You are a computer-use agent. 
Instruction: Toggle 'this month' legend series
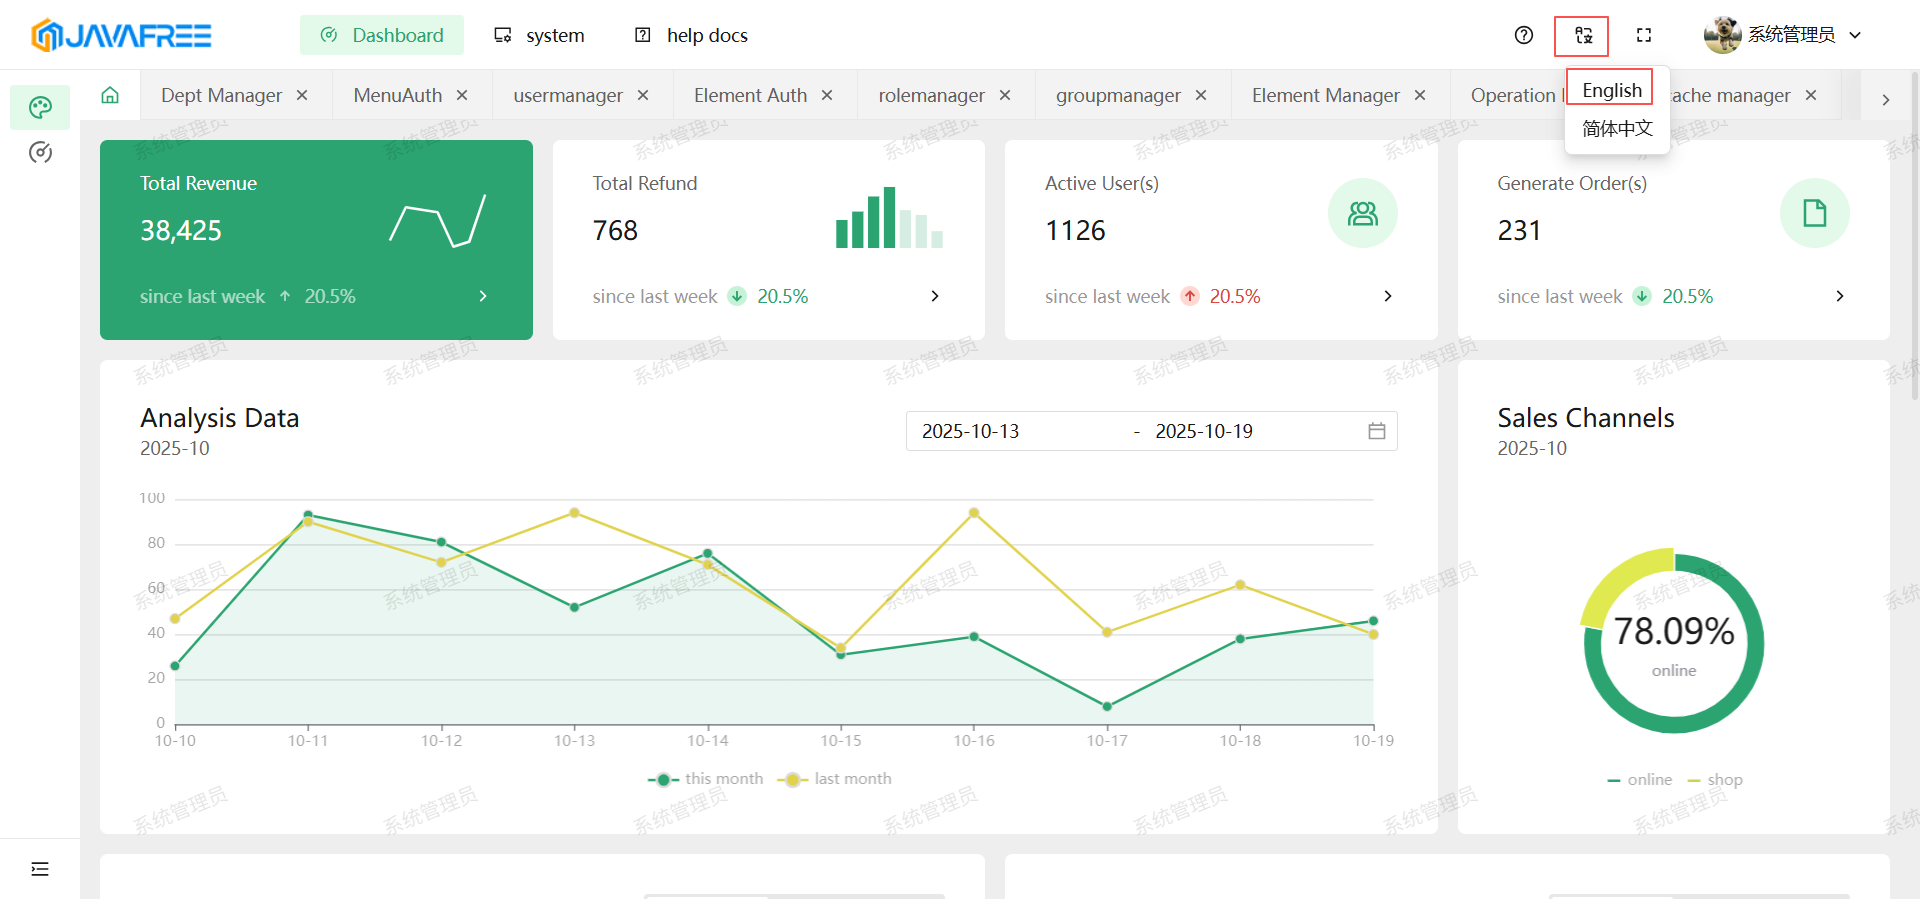[x=705, y=779]
